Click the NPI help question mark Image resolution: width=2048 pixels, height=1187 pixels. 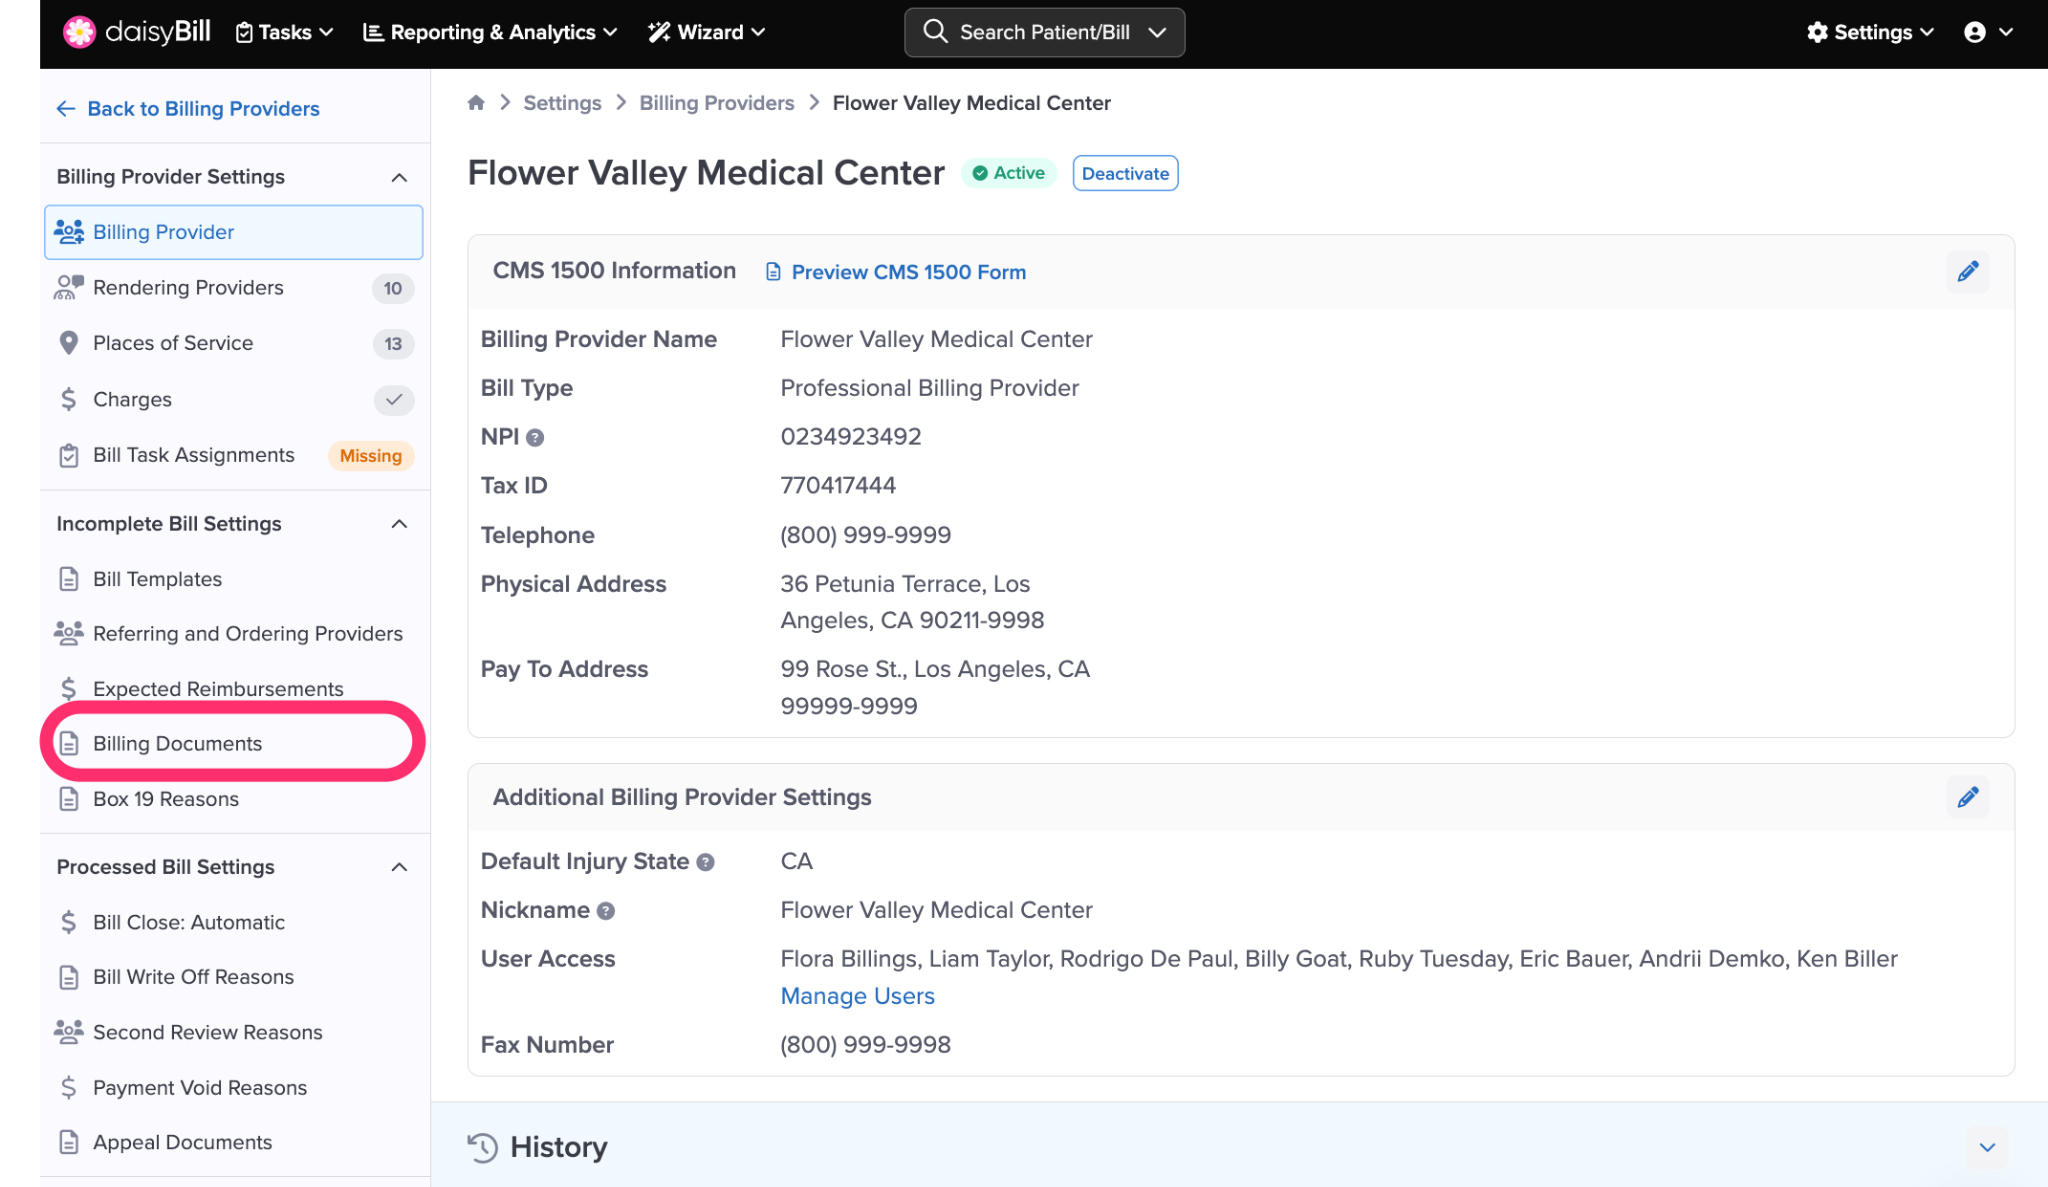pyautogui.click(x=535, y=438)
